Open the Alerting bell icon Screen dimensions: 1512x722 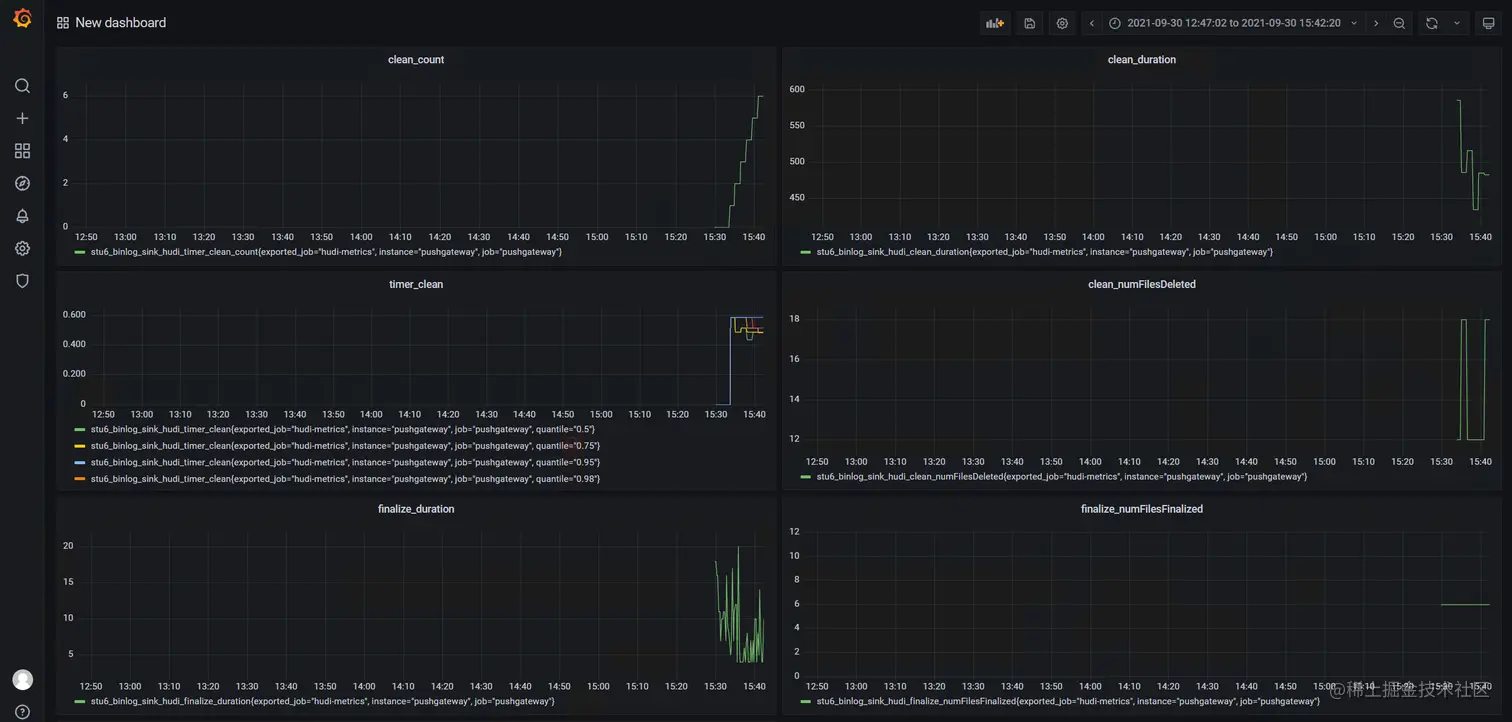point(22,216)
